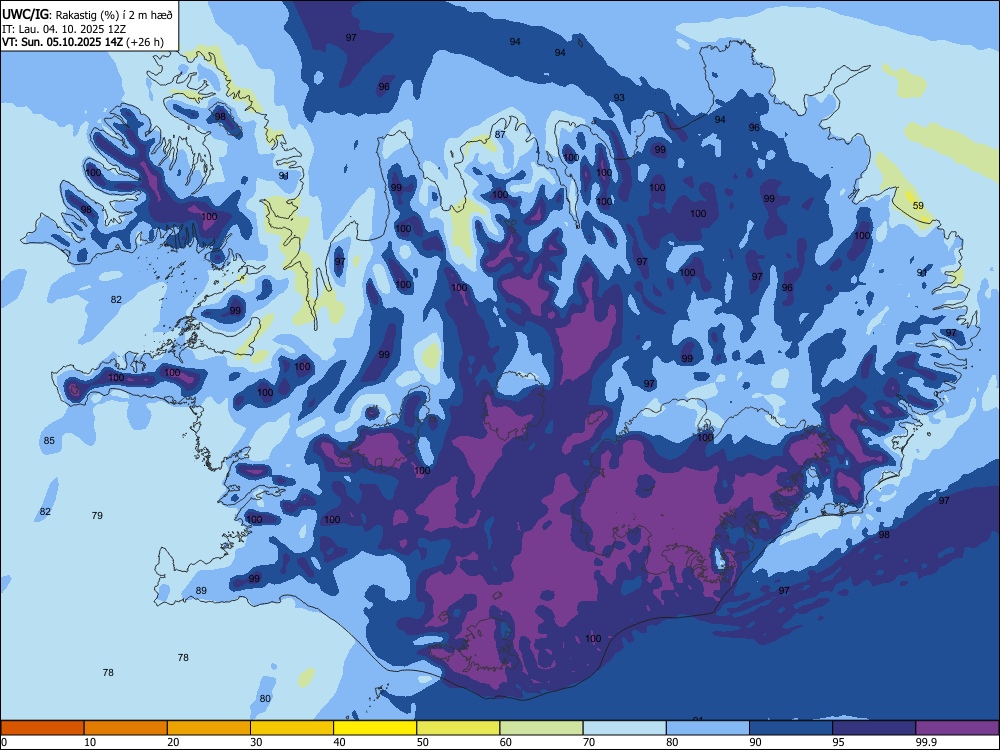1000x750 pixels.
Task: Pick the light green 60–70 legend swatch
Action: tap(541, 728)
